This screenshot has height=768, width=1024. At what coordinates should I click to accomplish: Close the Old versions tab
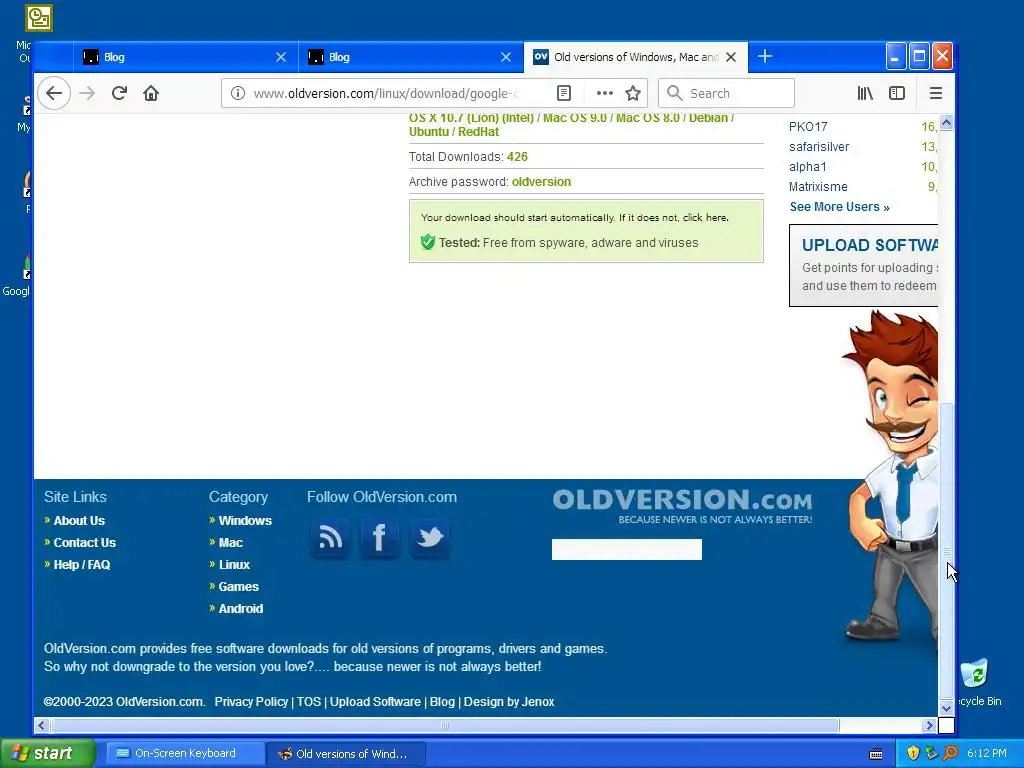click(731, 57)
